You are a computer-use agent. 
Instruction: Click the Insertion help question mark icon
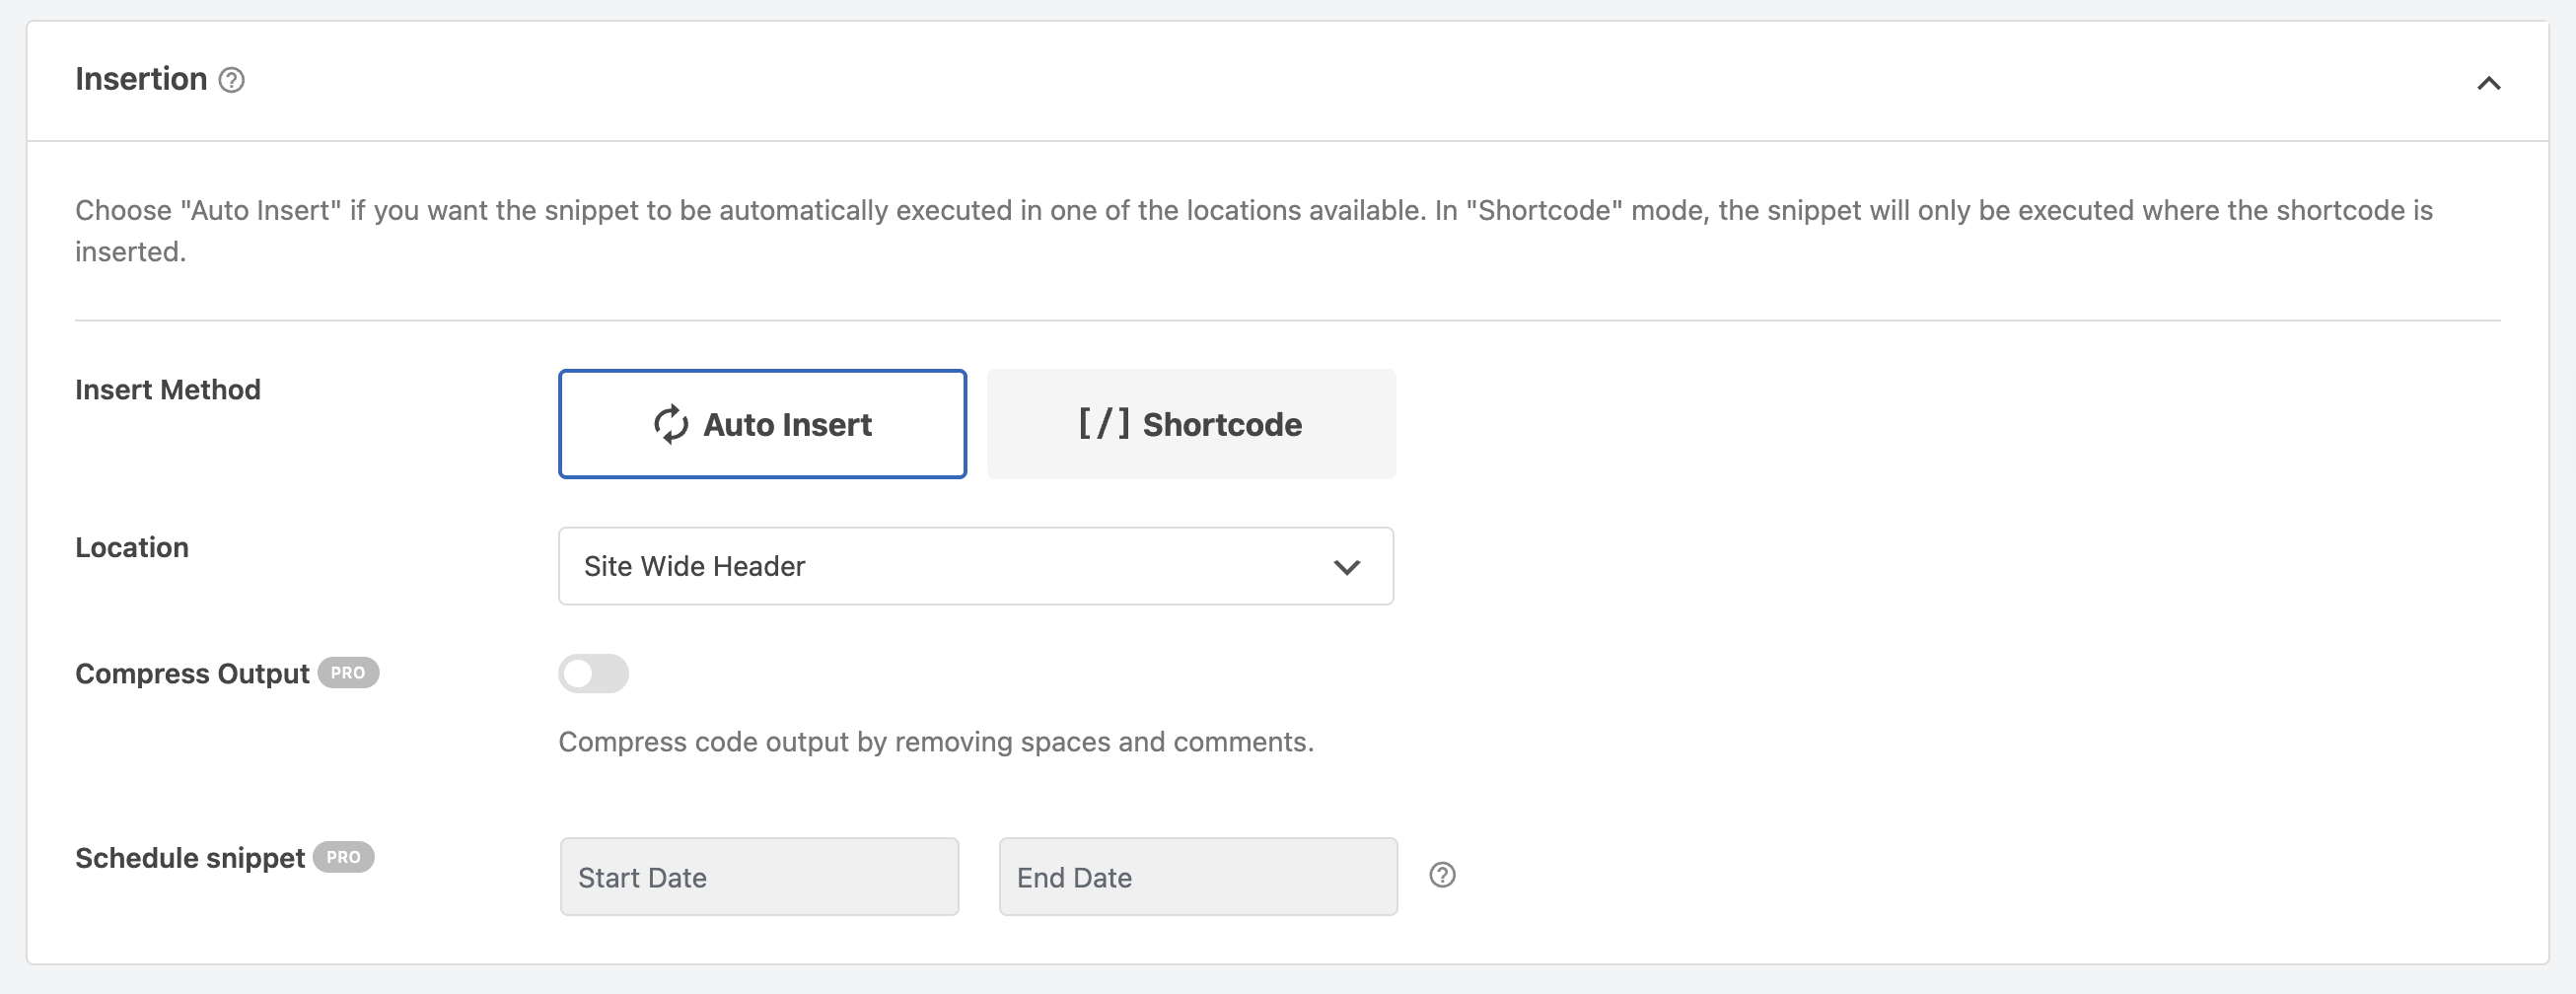[231, 80]
